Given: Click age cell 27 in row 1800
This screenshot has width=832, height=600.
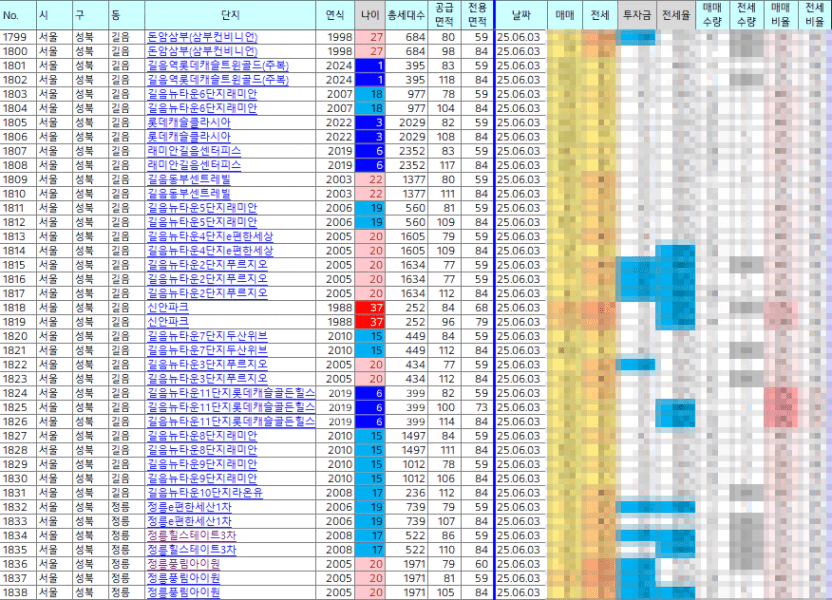Looking at the screenshot, I should point(370,51).
